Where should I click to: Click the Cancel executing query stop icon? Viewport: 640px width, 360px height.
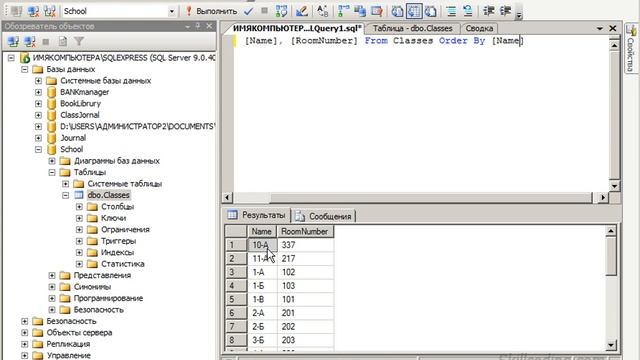[x=264, y=11]
